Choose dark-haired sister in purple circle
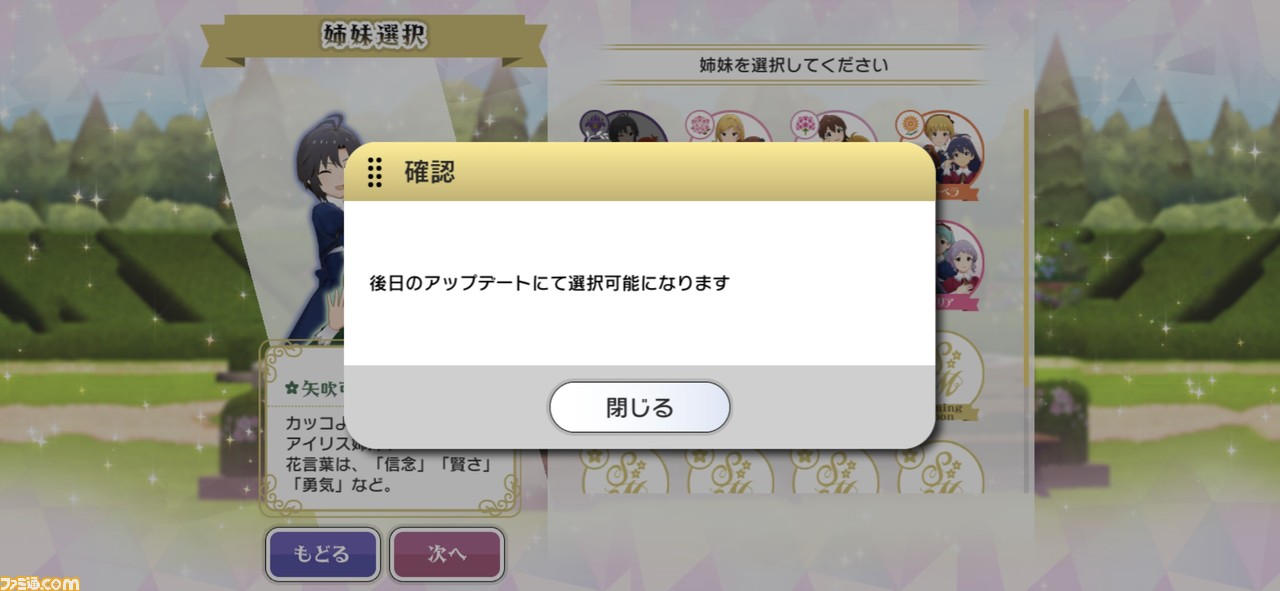1280x591 pixels. click(632, 128)
